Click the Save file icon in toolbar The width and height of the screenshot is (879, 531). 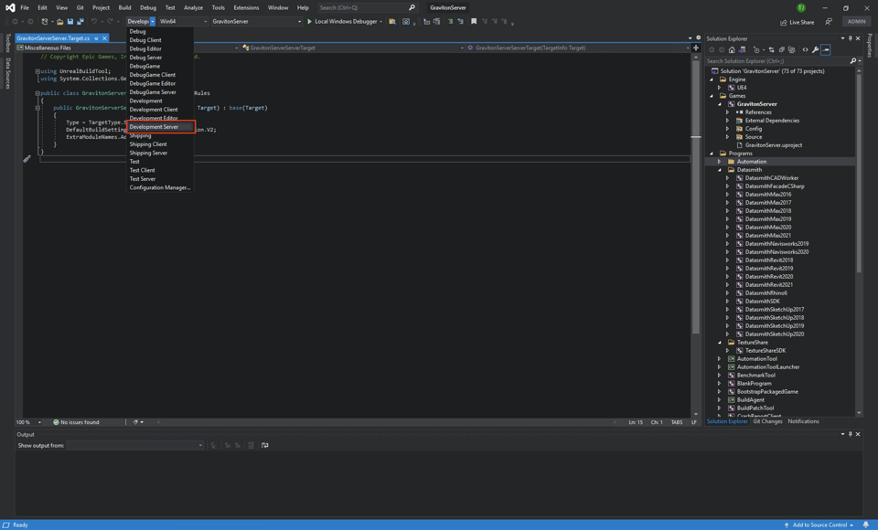[70, 21]
